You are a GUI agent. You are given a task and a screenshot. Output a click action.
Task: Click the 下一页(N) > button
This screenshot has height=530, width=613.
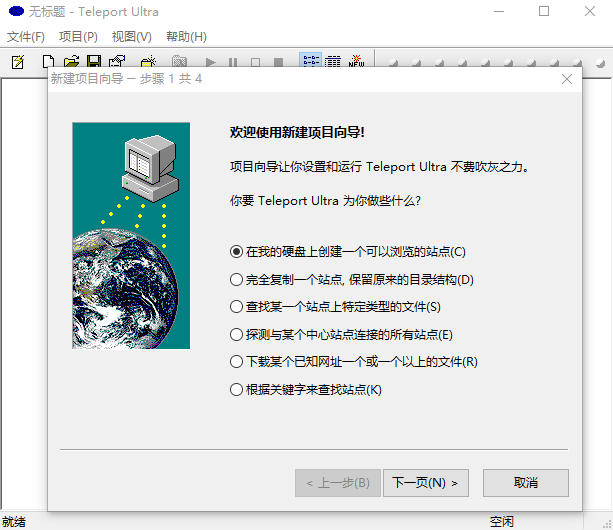click(426, 483)
